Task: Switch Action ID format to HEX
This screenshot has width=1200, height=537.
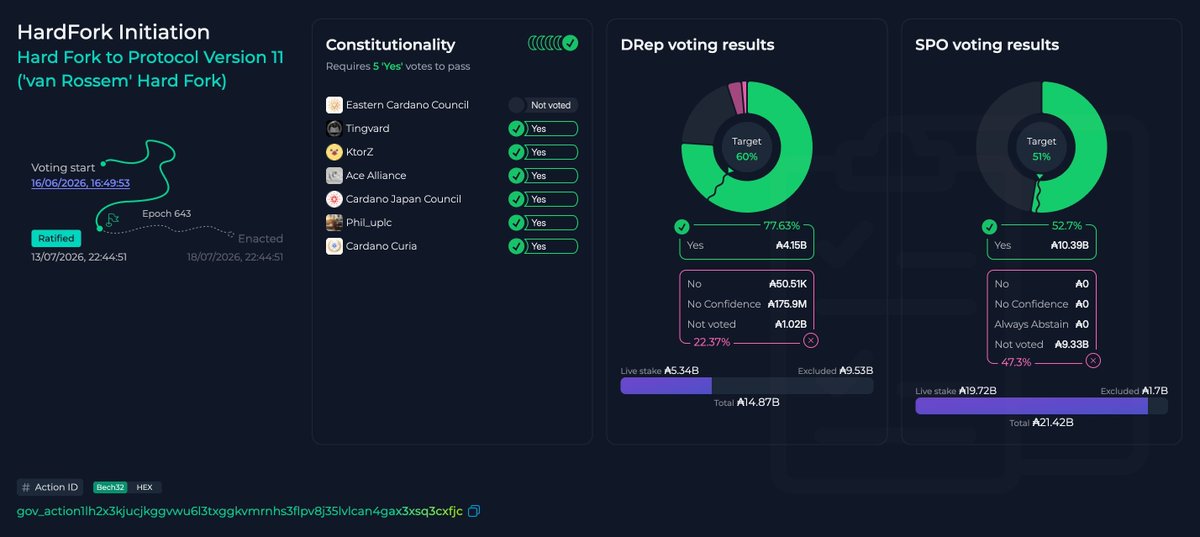Action: 144,487
